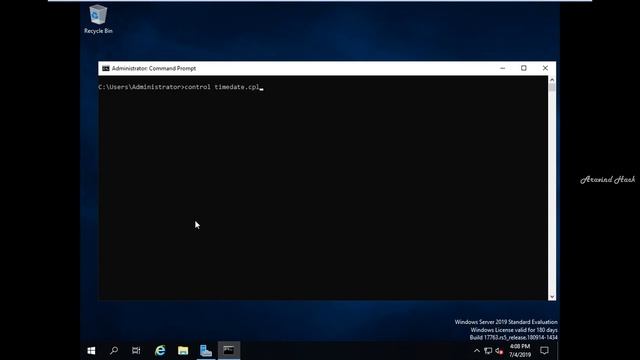The height and width of the screenshot is (360, 640).
Task: Switch to Server Manager on the taskbar
Action: (206, 351)
